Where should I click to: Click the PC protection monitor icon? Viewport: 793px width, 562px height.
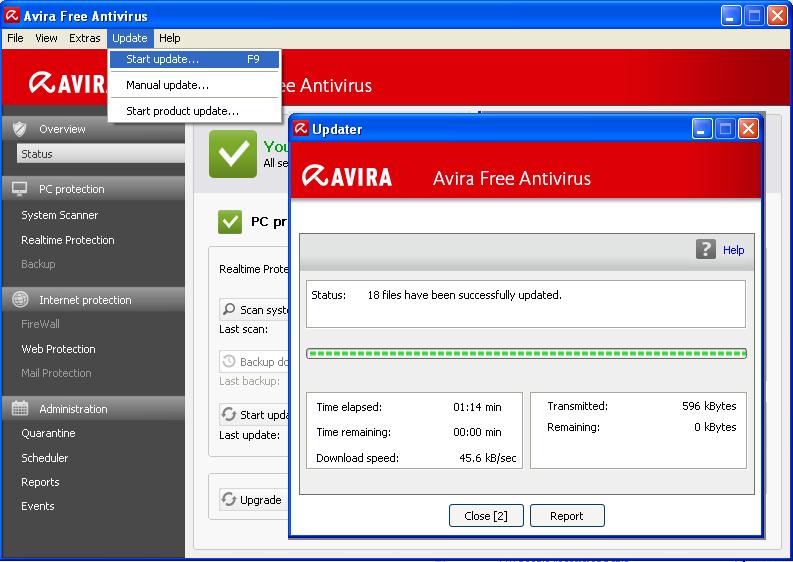click(x=19, y=189)
